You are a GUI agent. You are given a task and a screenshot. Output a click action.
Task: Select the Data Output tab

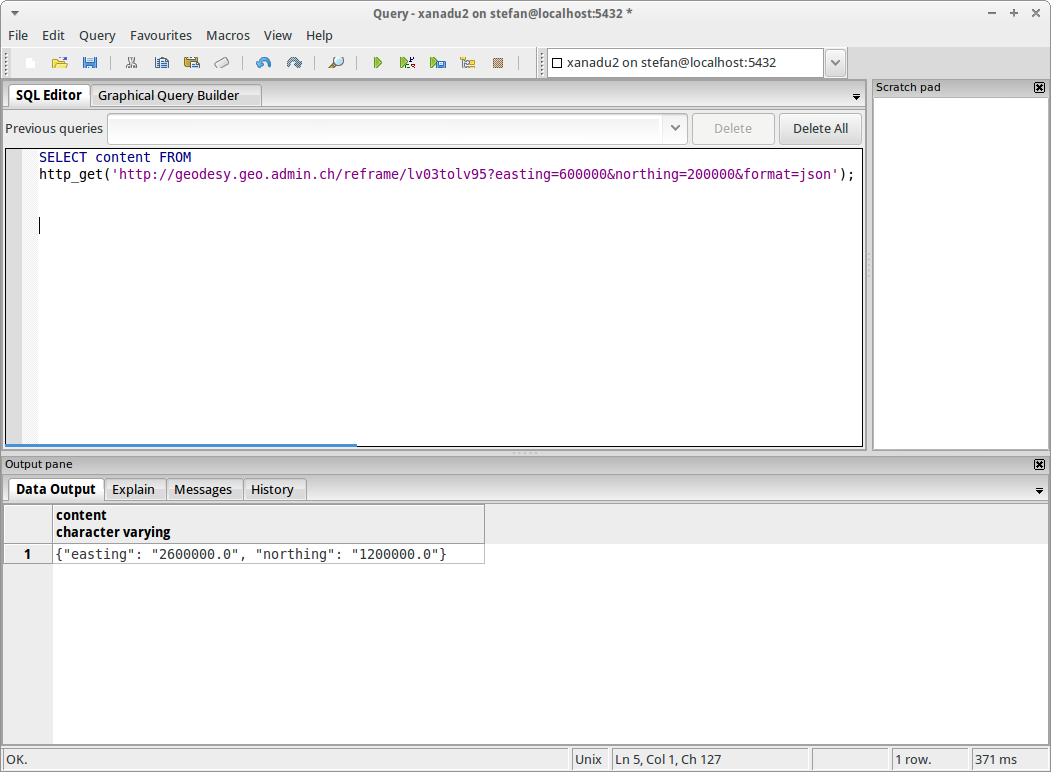tap(56, 489)
